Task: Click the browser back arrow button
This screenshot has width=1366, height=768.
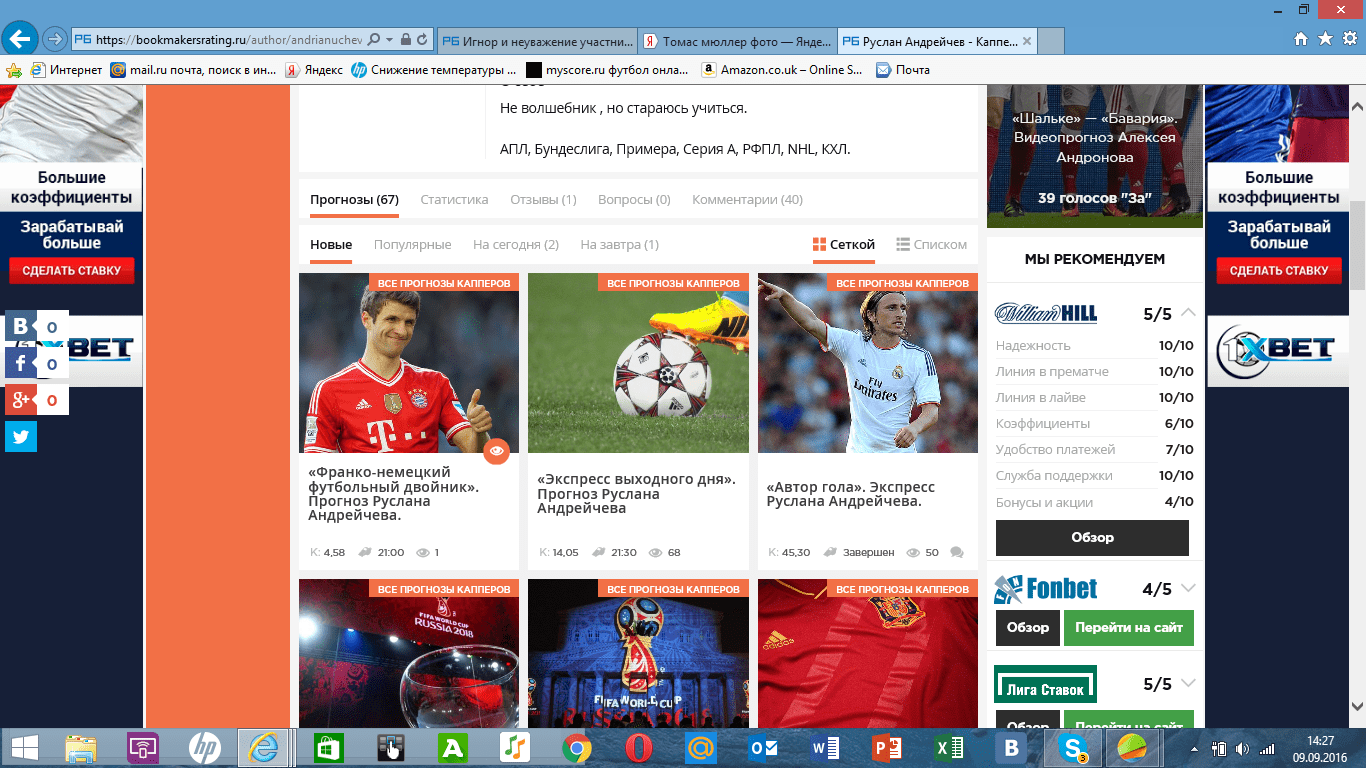Action: click(x=19, y=39)
